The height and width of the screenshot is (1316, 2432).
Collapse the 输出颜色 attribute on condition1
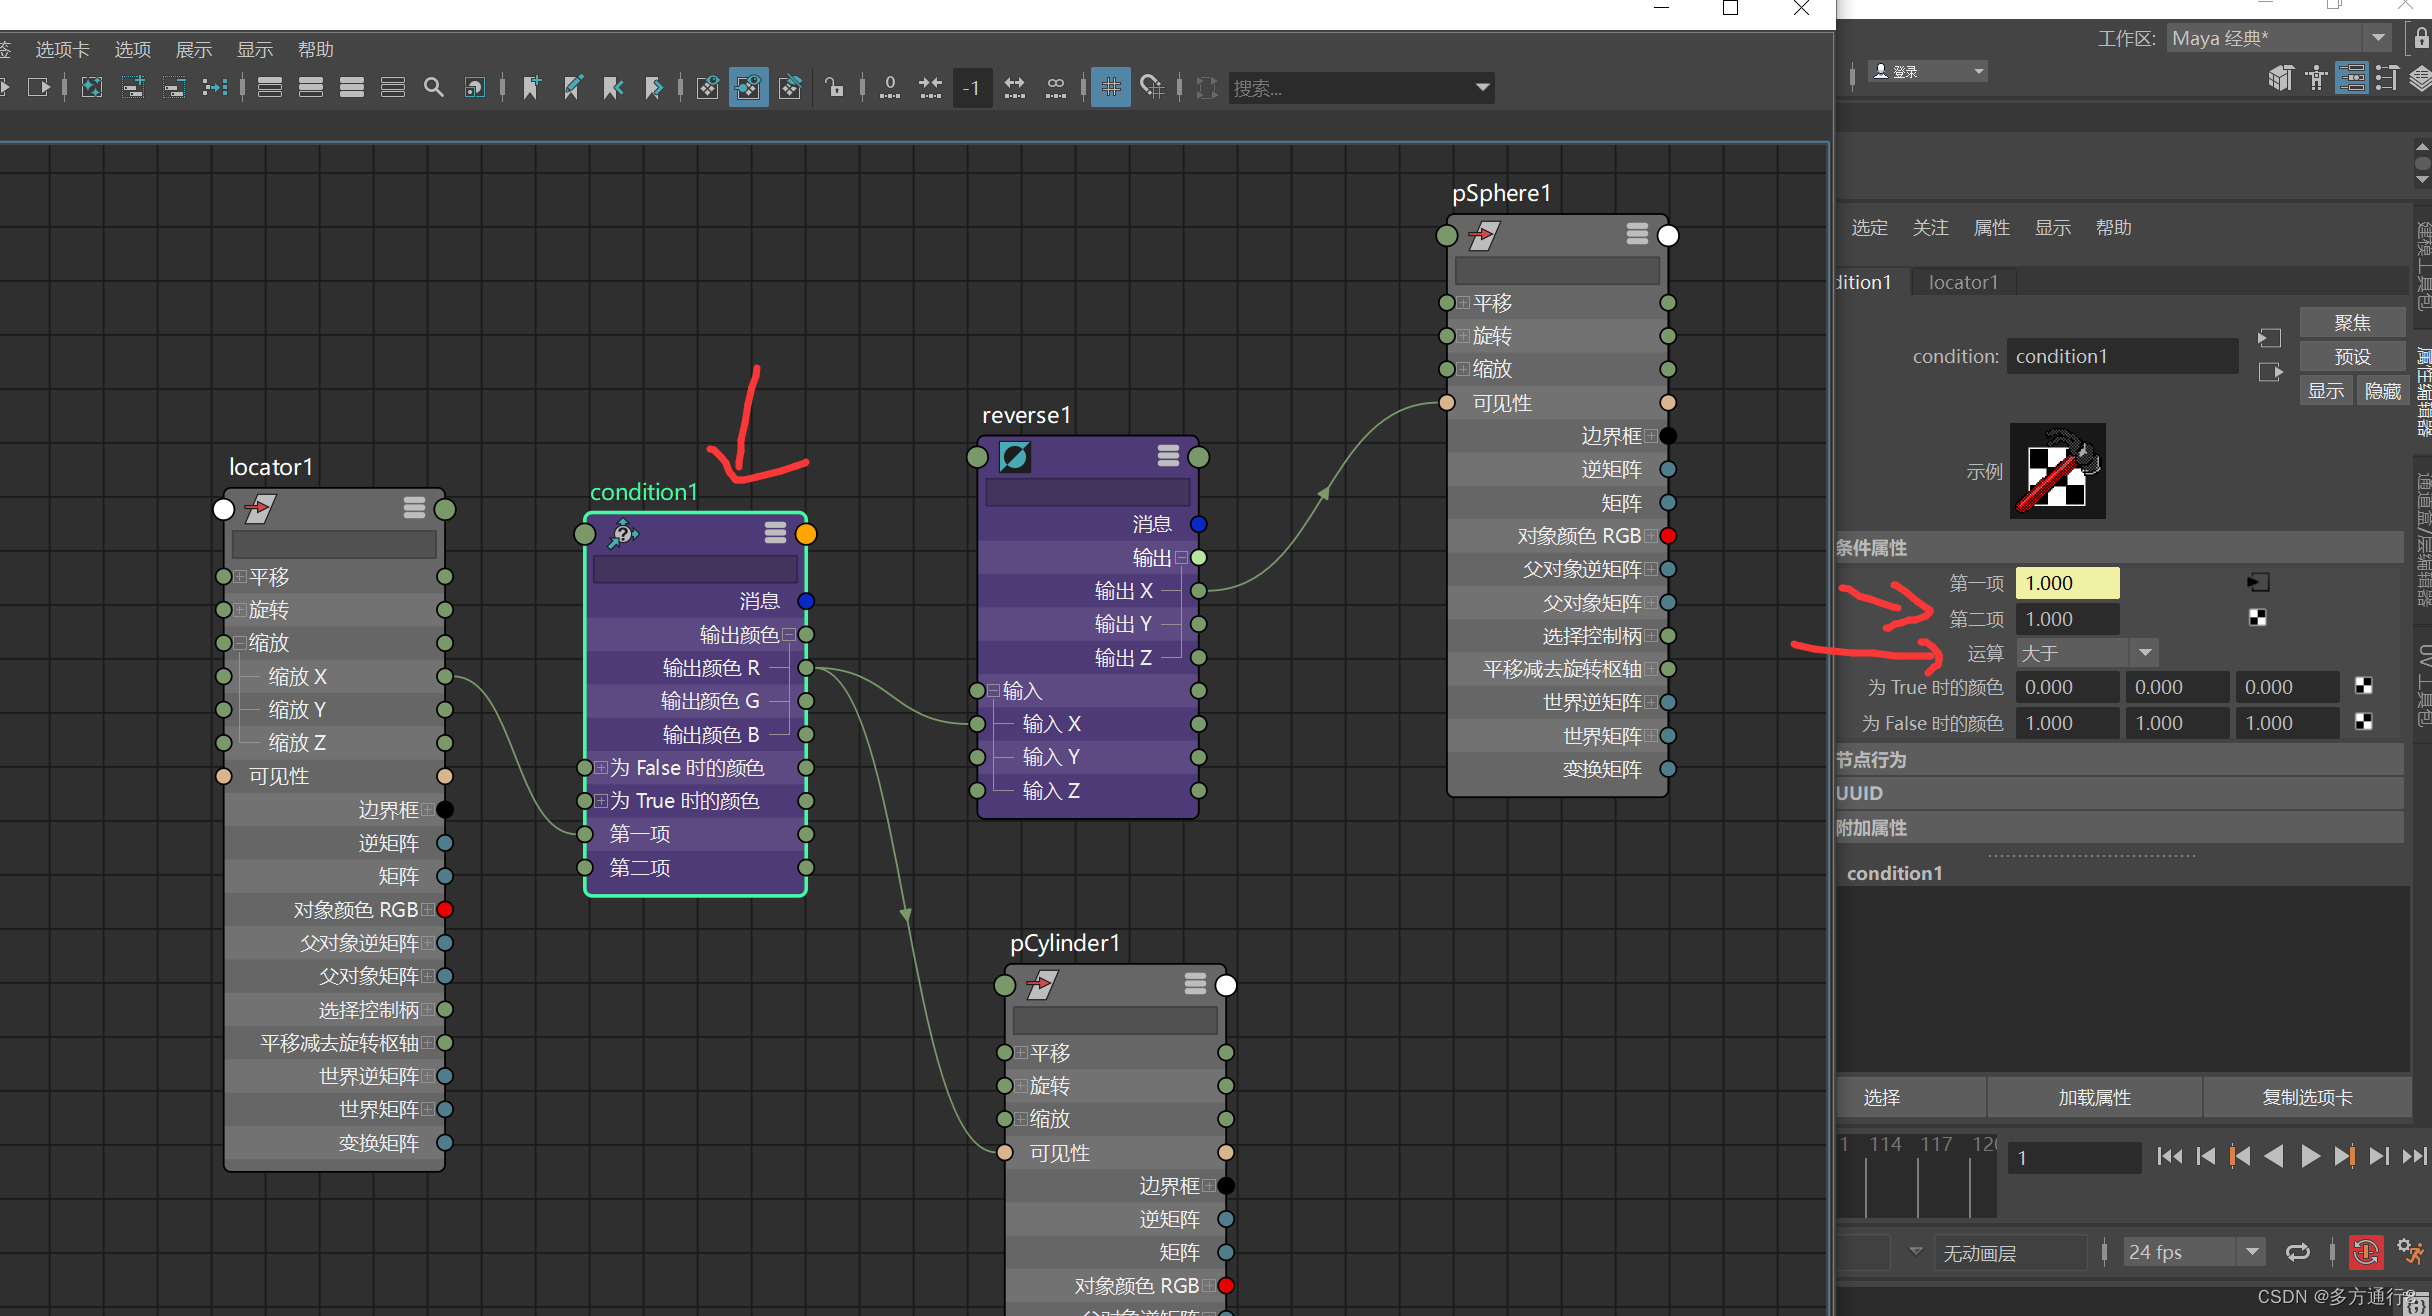789,635
